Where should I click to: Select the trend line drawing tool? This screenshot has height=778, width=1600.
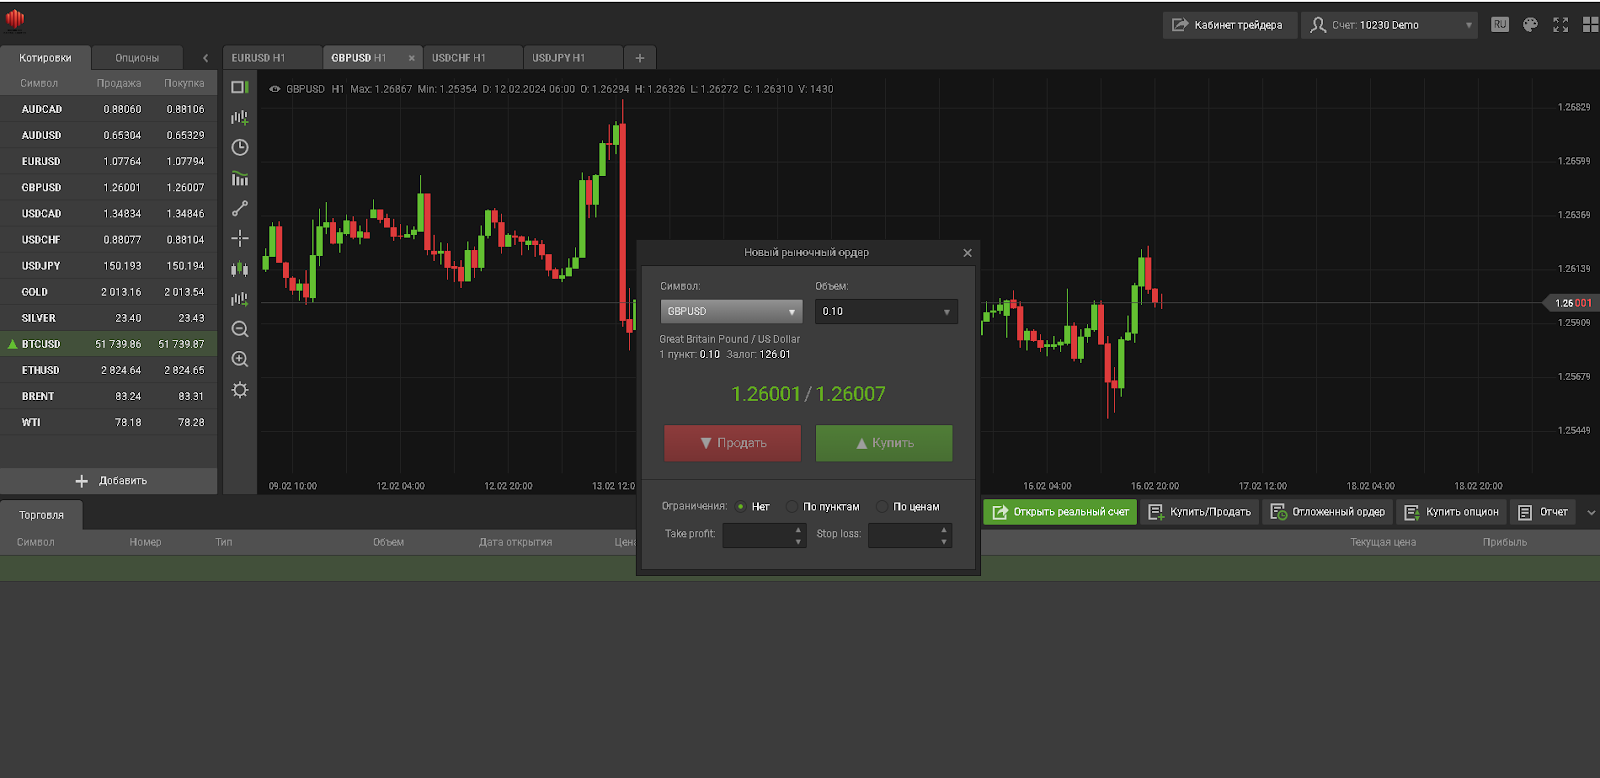click(240, 208)
